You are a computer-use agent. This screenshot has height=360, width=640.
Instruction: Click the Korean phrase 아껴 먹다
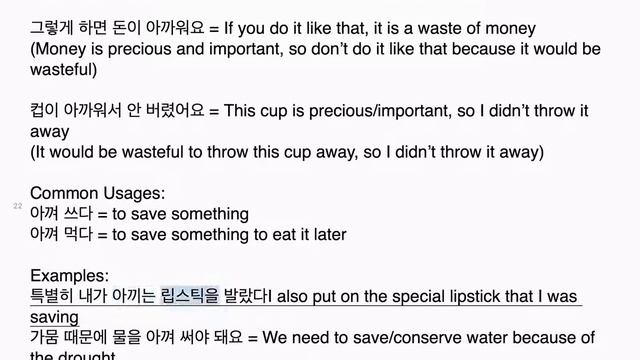(x=62, y=234)
